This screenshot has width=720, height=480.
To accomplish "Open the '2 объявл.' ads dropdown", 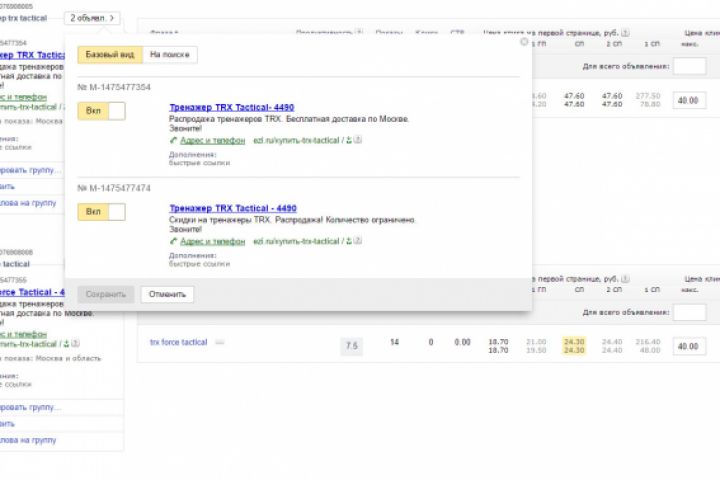I will point(92,18).
